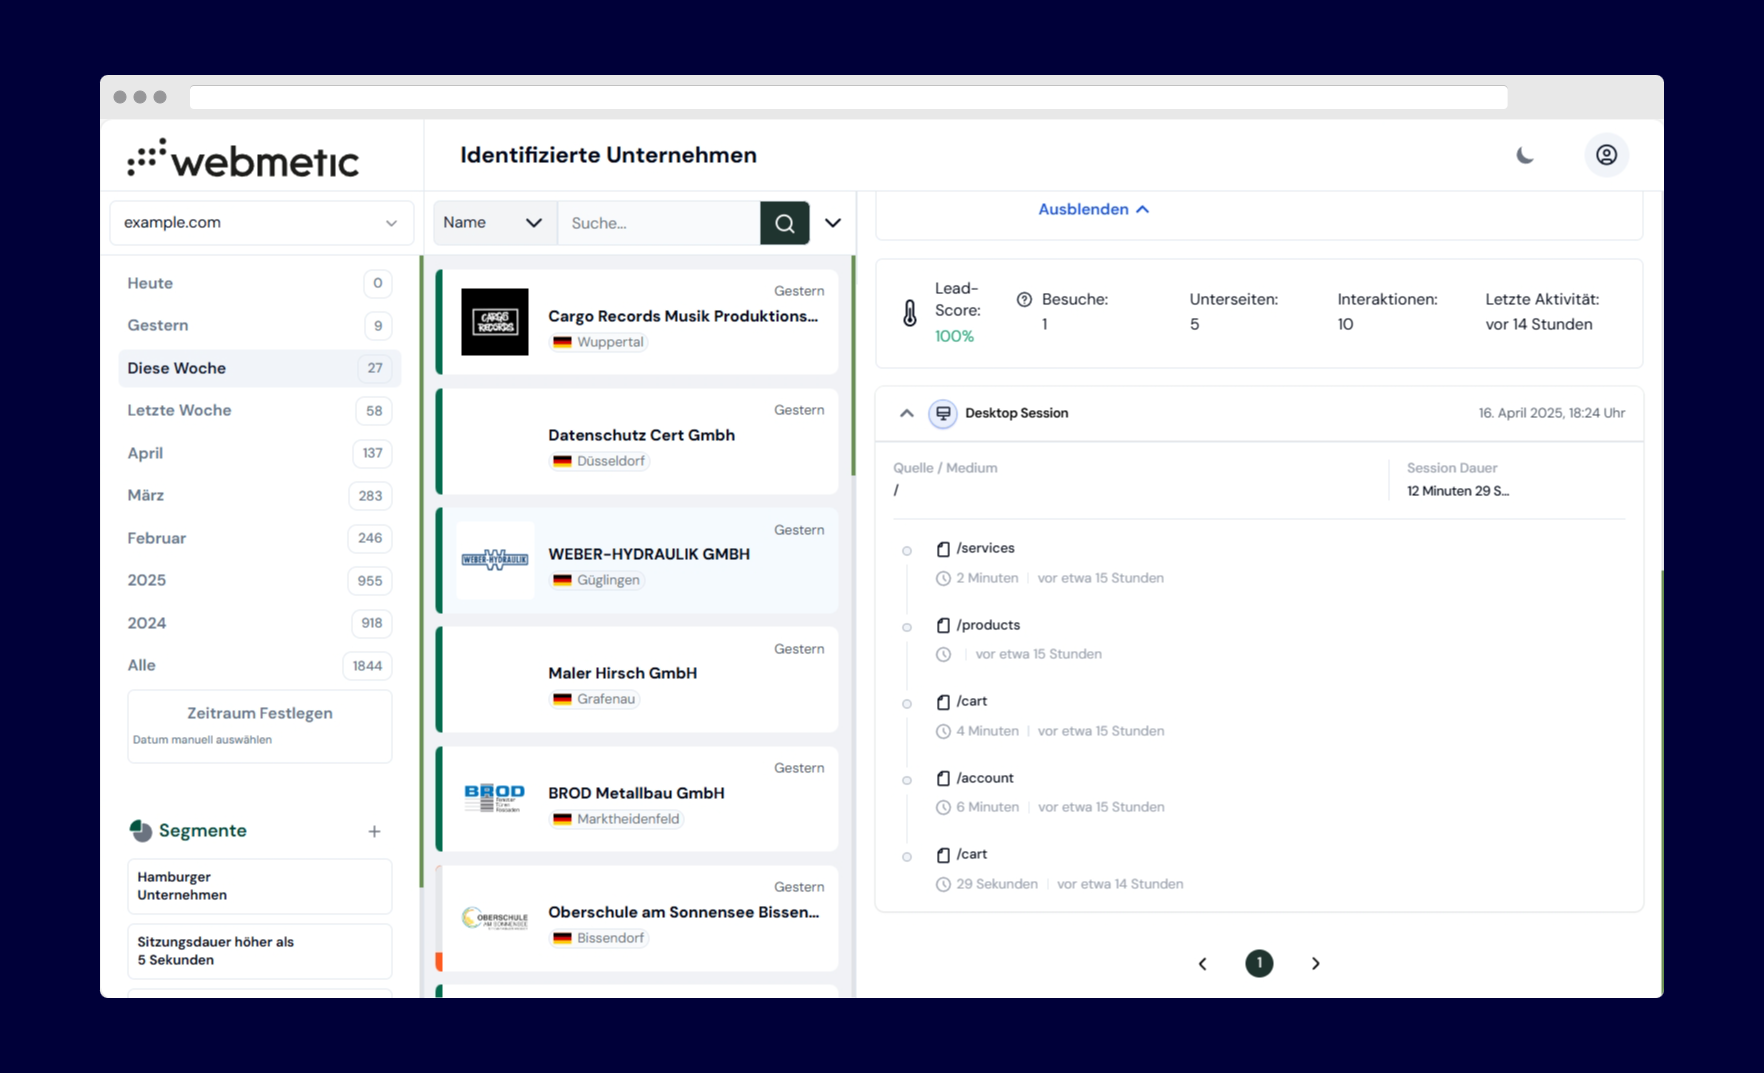Go to next page arrow
The image size is (1764, 1073).
1315,963
